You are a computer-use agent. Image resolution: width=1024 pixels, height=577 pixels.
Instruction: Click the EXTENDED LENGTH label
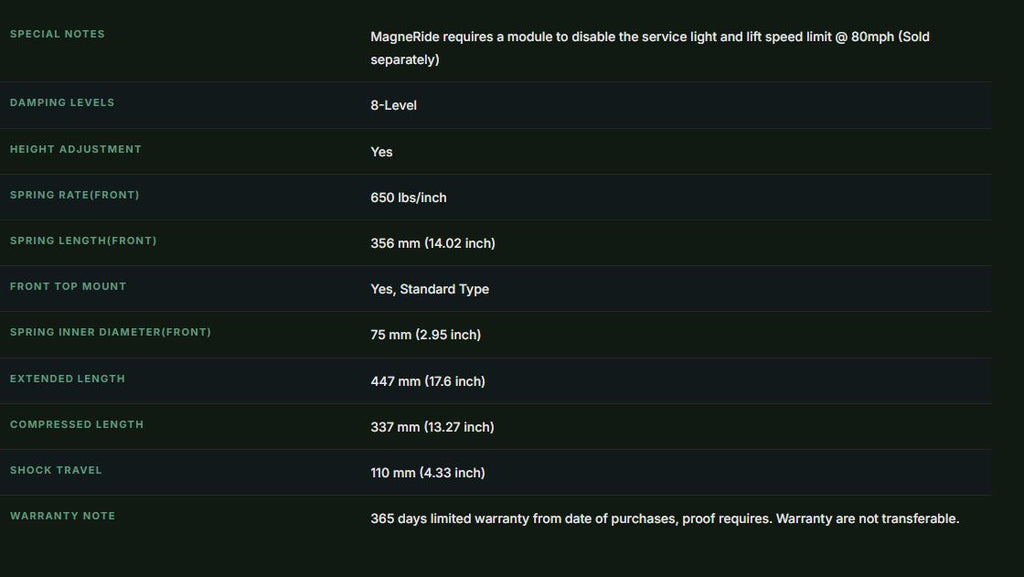coord(67,379)
